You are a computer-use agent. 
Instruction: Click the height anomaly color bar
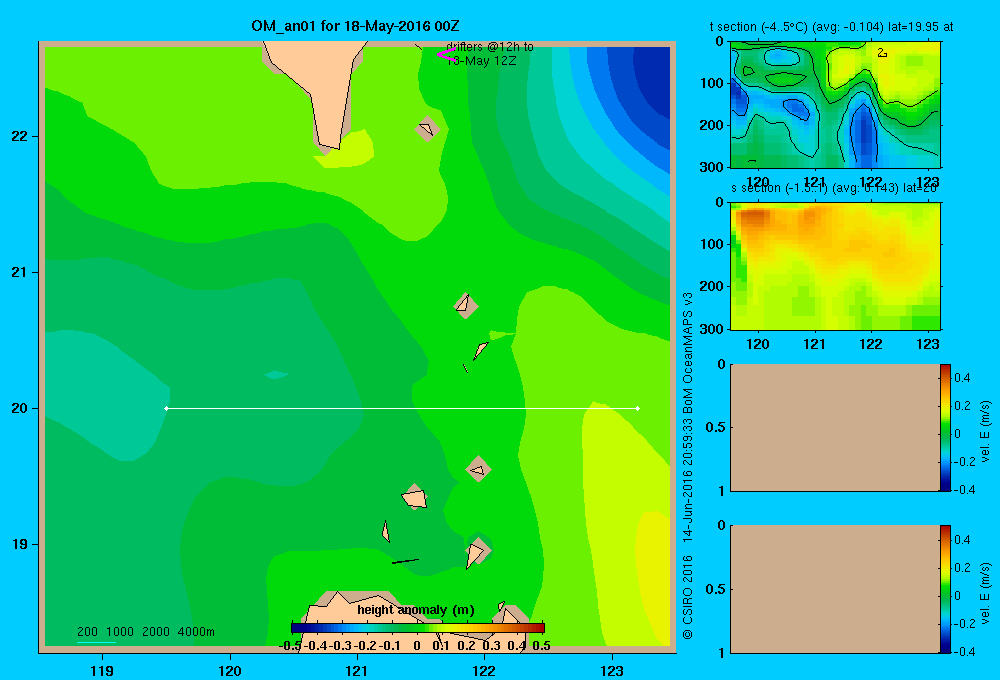[x=418, y=628]
